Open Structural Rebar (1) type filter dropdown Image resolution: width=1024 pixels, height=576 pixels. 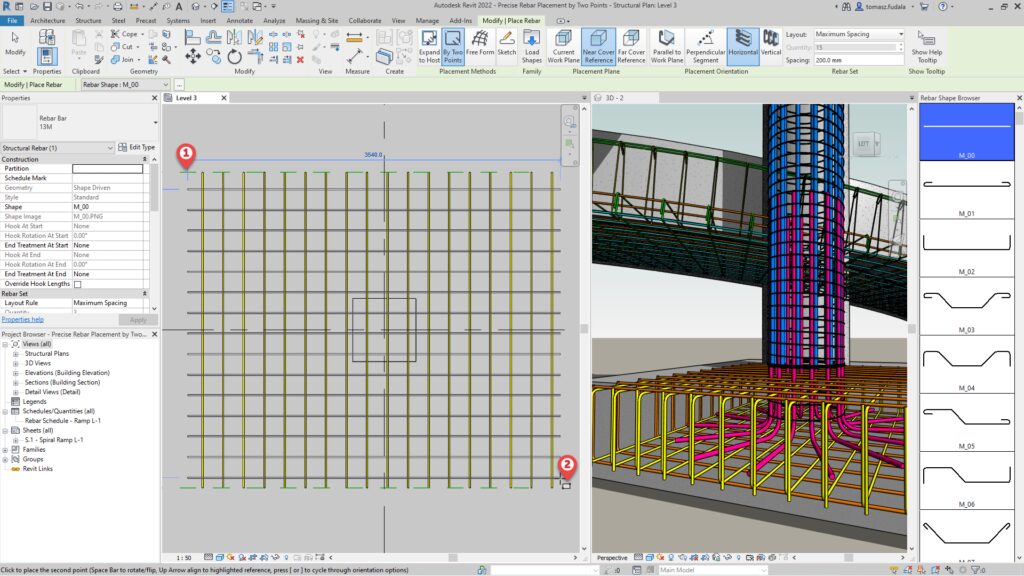57,148
